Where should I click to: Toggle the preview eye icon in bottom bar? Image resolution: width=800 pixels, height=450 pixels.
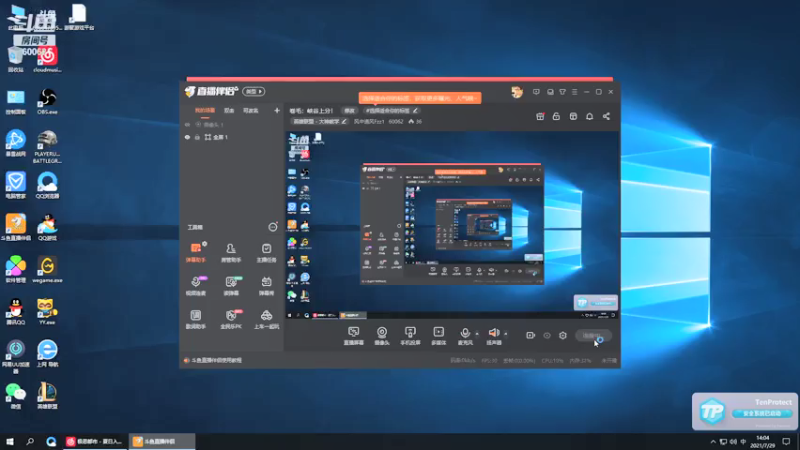coord(546,335)
